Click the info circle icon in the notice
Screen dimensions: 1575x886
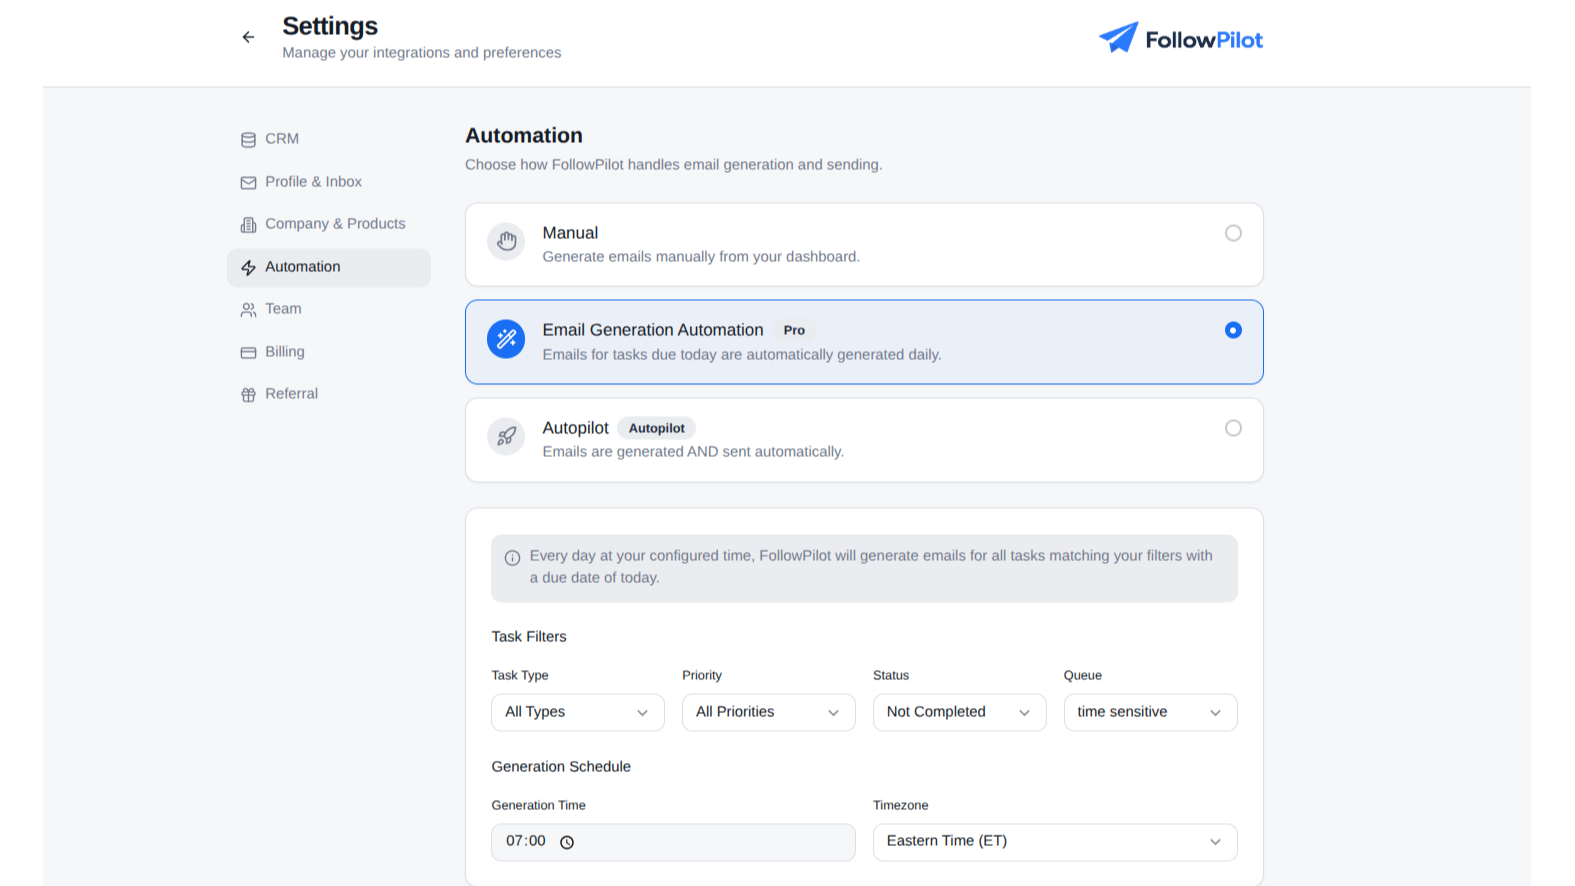tap(512, 558)
